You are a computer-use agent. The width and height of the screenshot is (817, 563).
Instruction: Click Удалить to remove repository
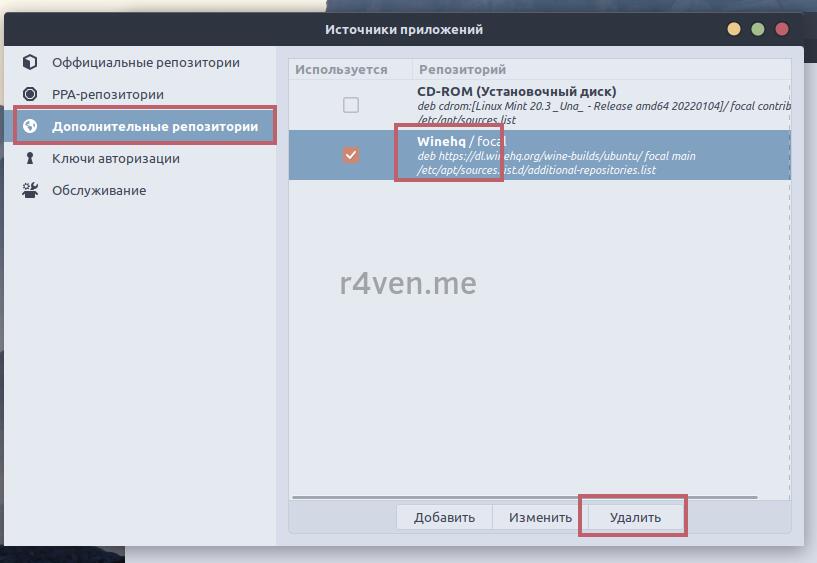pos(635,517)
